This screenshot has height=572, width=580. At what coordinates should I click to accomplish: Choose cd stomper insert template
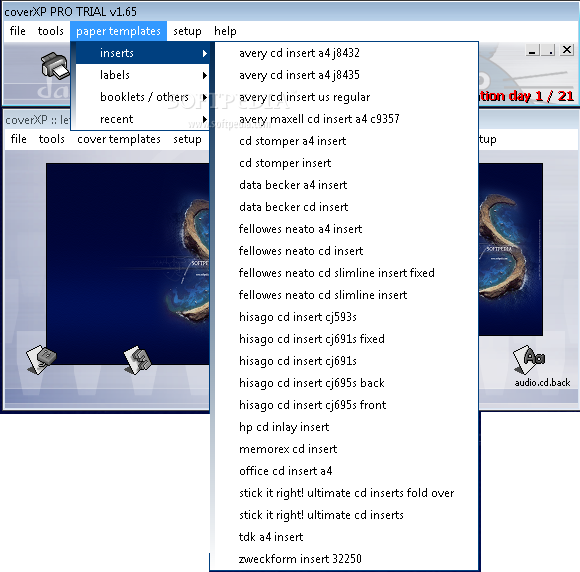(x=346, y=163)
